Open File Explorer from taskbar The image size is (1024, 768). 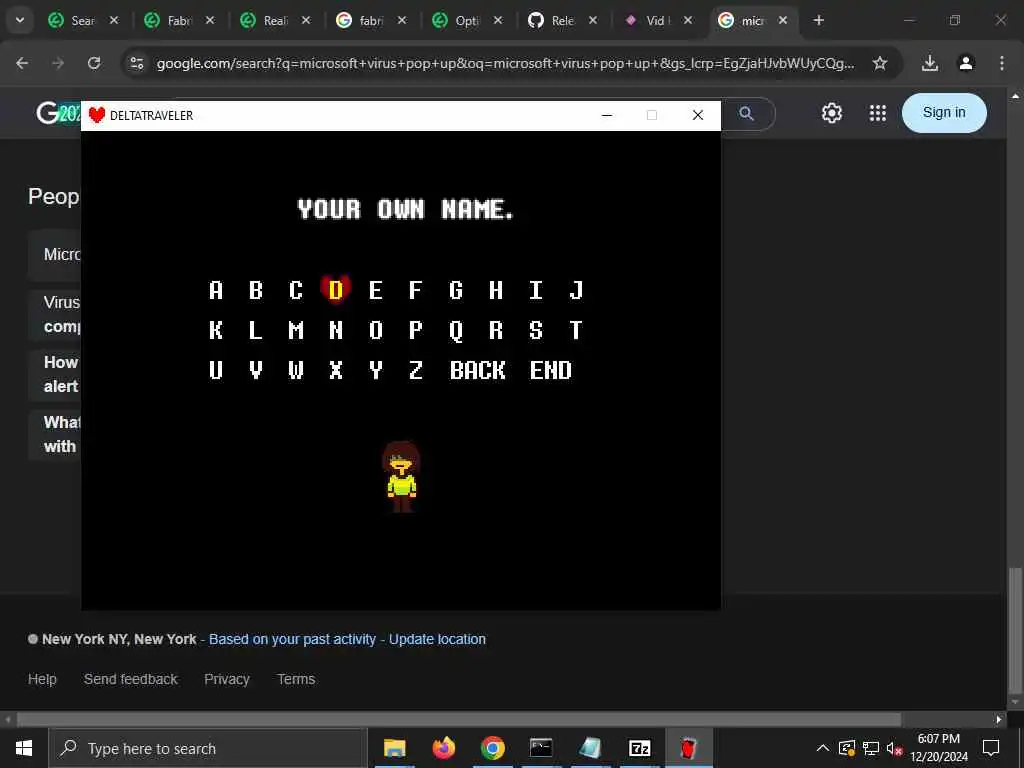394,748
